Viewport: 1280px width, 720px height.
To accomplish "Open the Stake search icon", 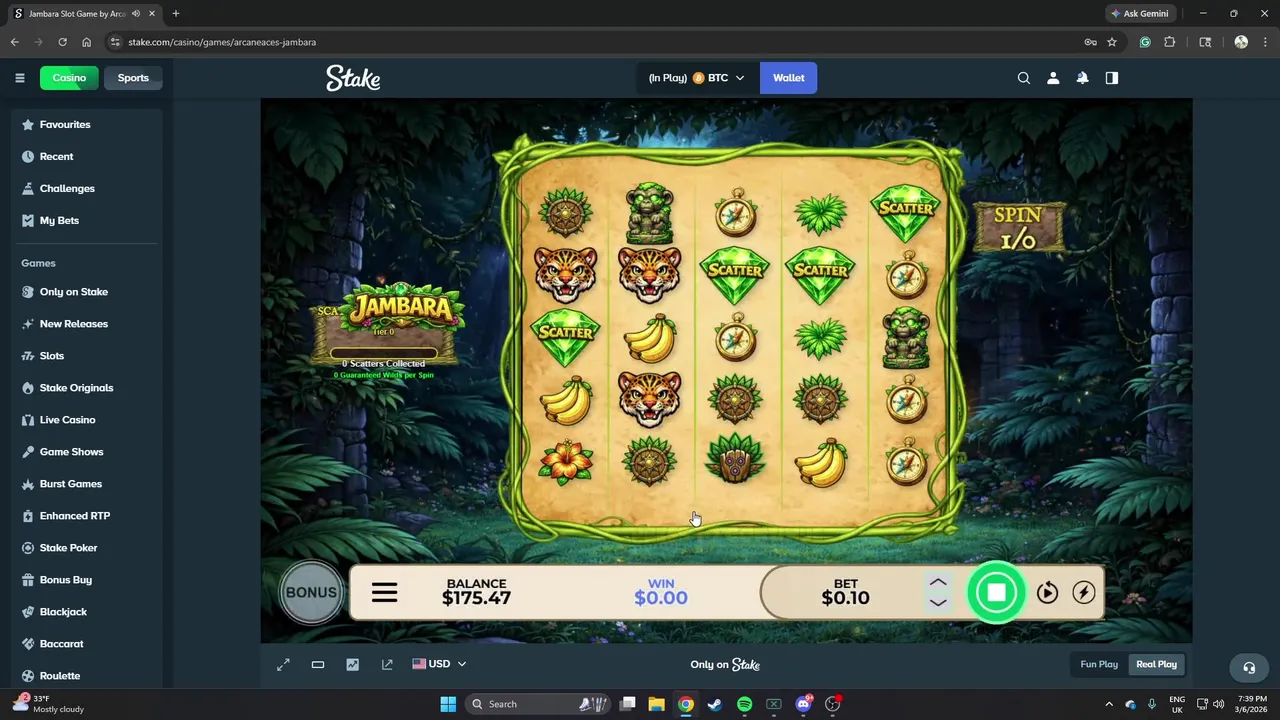I will point(1023,78).
